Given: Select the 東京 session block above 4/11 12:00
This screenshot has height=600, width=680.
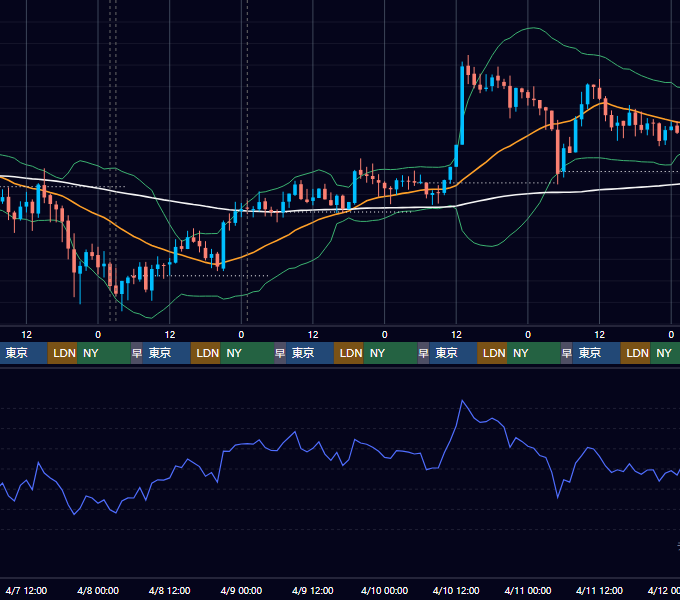Looking at the screenshot, I should coord(597,353).
